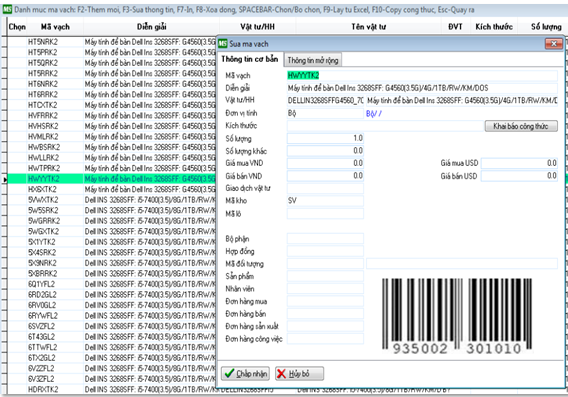568x397 pixels.
Task: Click the ĐVT column header
Action: (x=455, y=27)
